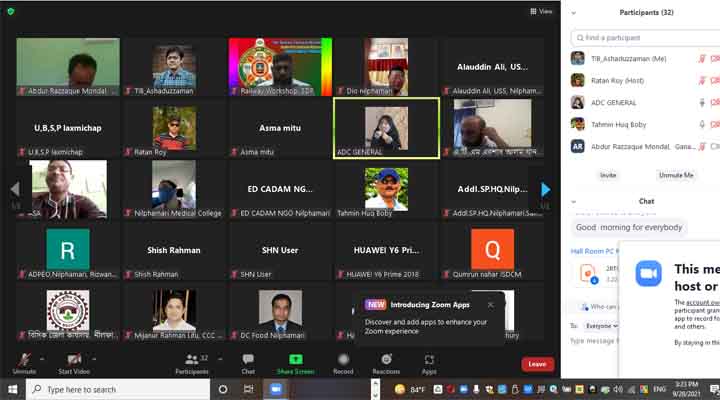Click the Find a participant search field
Screen dimensions: 720x400
pos(645,38)
